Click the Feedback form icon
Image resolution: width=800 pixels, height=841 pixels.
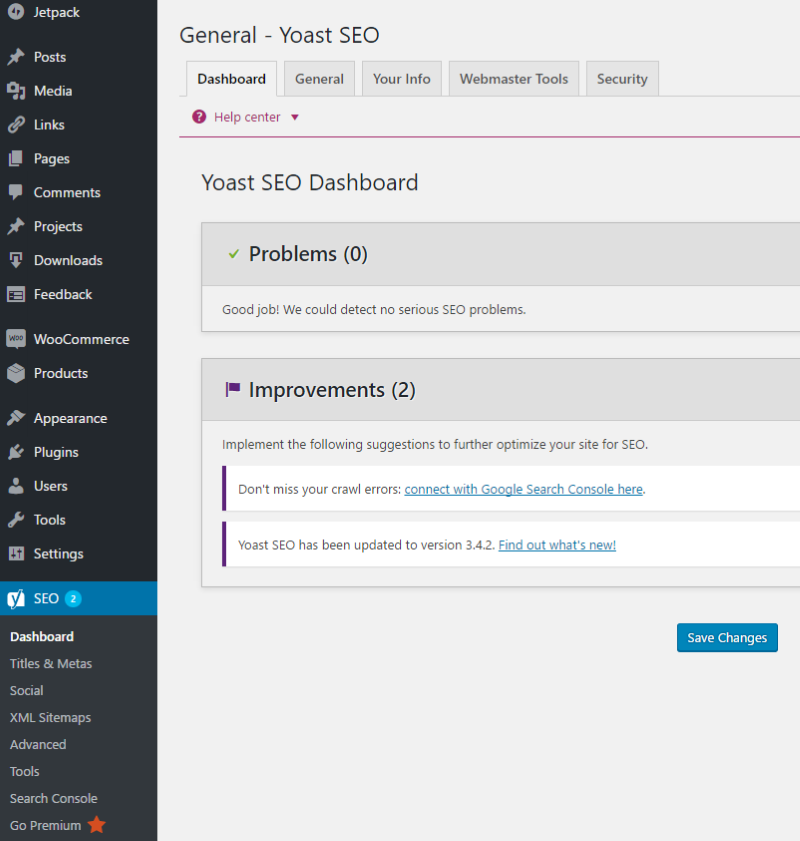(16, 294)
